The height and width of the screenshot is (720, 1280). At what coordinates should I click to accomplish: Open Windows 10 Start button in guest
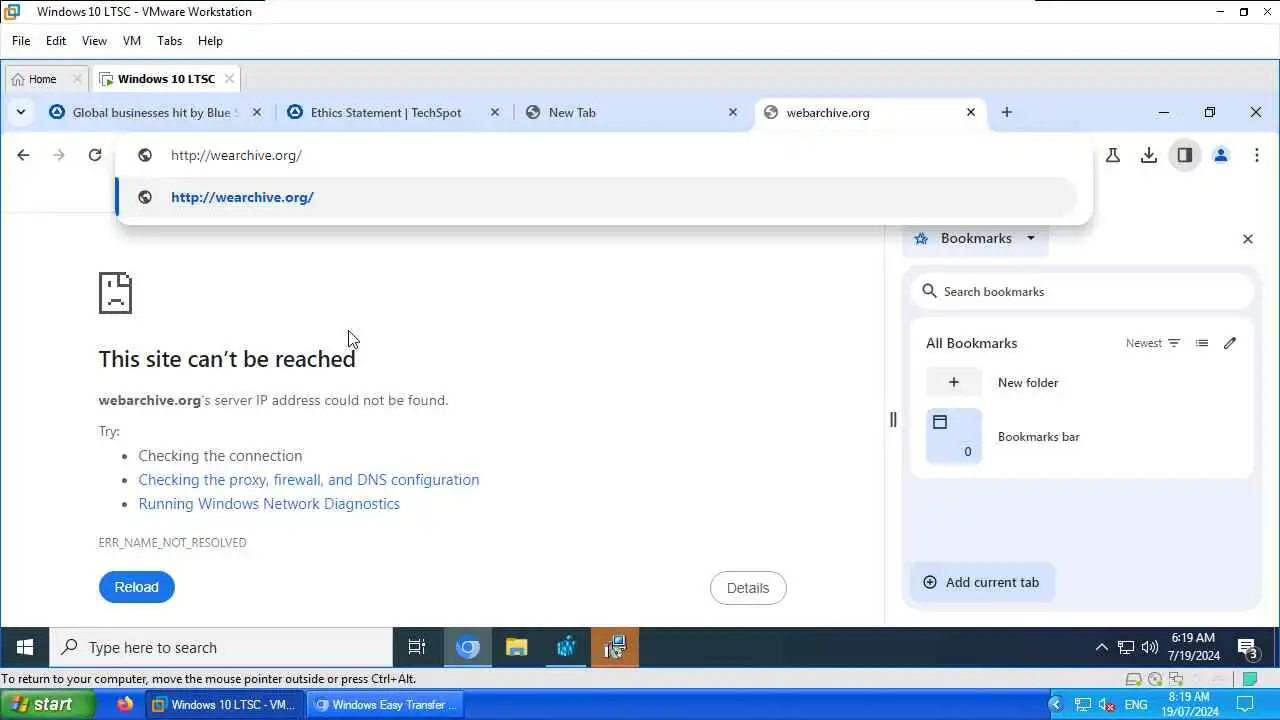[x=25, y=647]
